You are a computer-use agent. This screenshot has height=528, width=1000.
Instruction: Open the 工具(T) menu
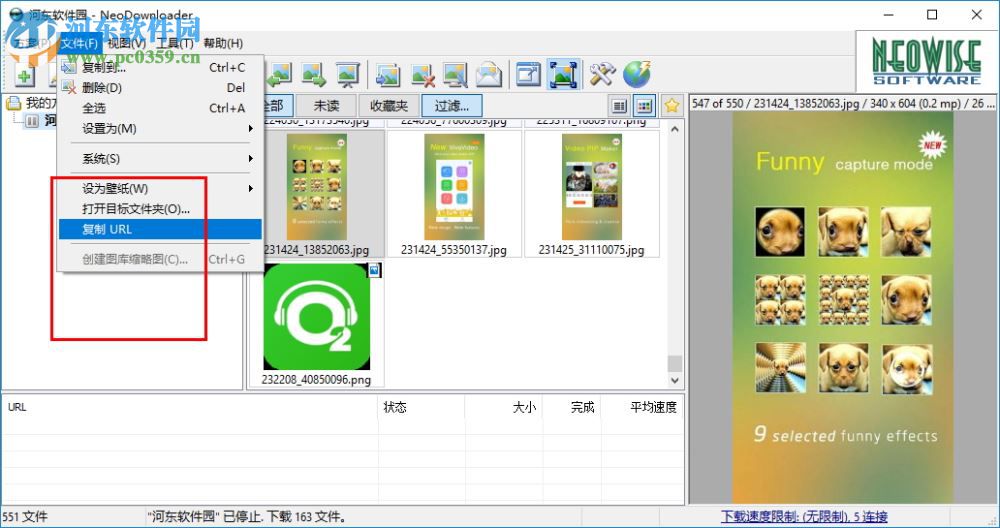pyautogui.click(x=175, y=43)
